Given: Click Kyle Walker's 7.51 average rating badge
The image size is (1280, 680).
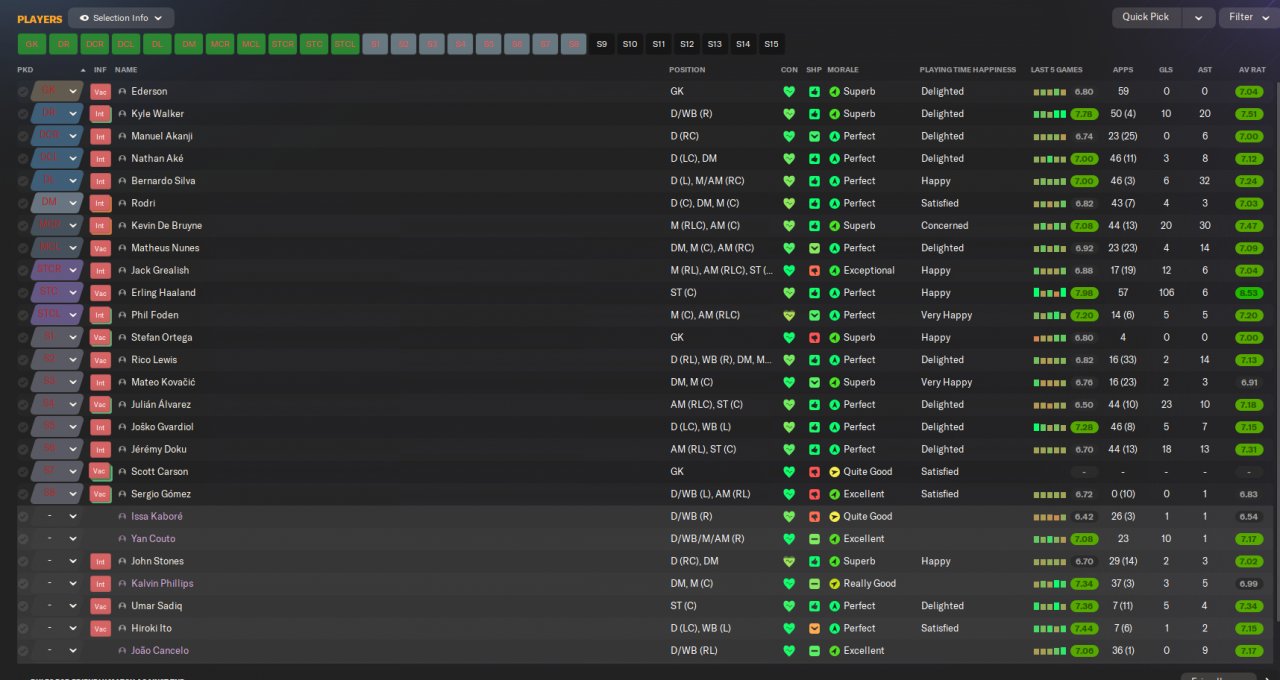Looking at the screenshot, I should tap(1249, 114).
